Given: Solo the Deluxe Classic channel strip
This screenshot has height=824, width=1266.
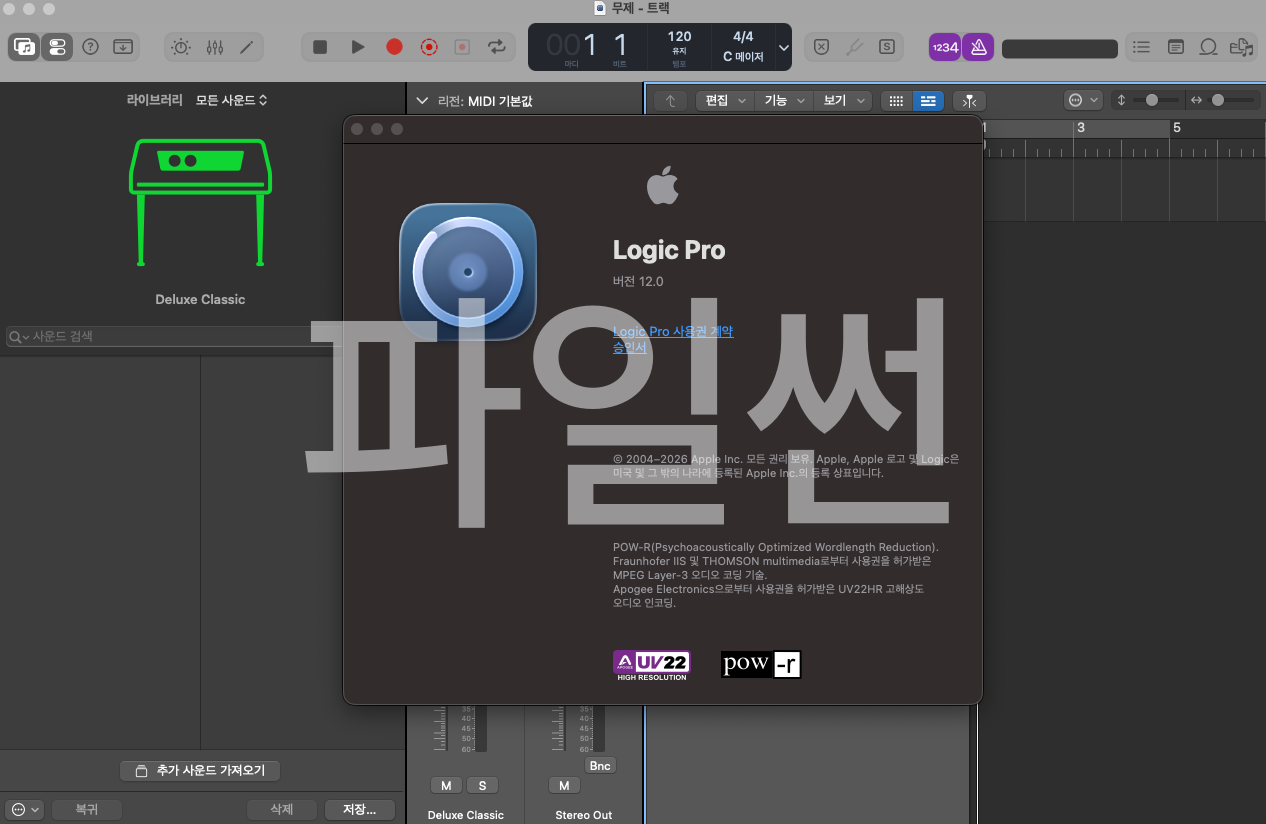Looking at the screenshot, I should pyautogui.click(x=482, y=786).
